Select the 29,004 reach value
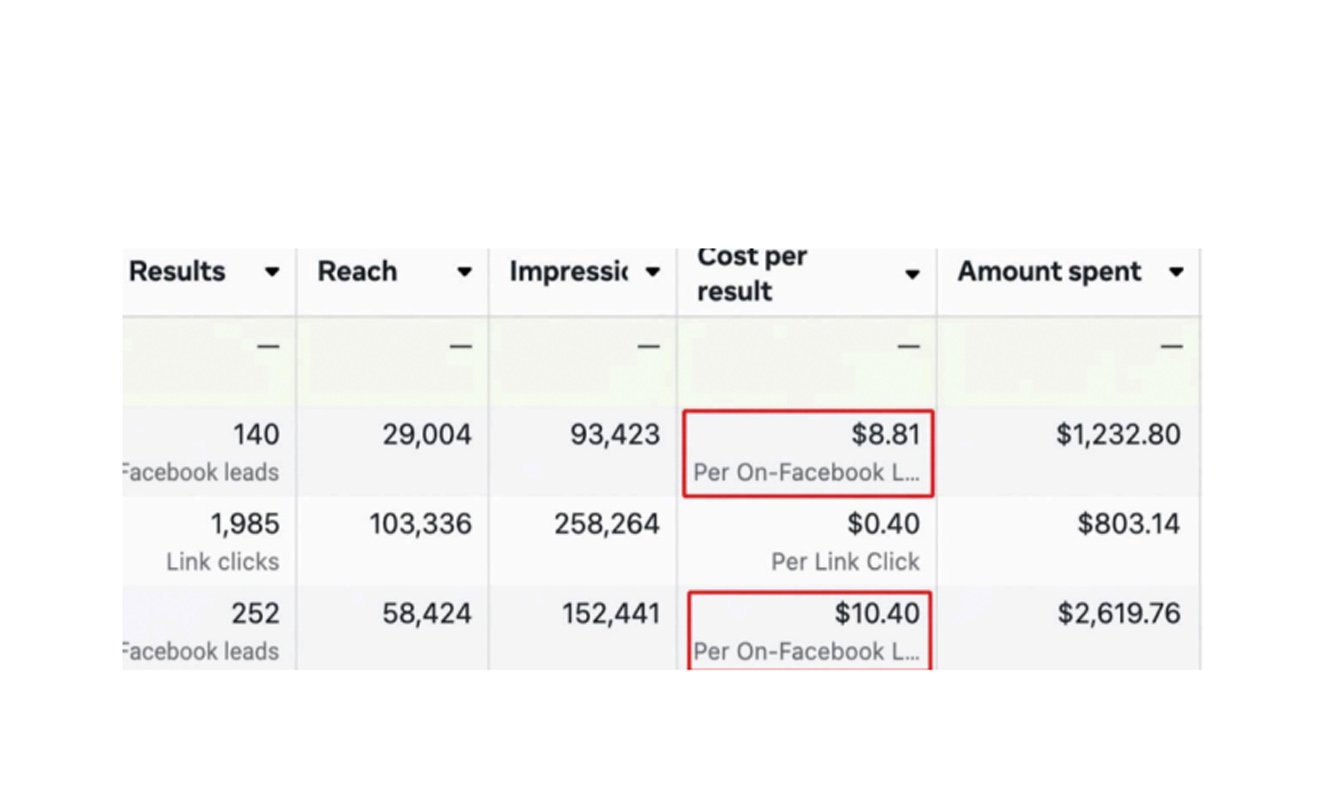Screen dimensions: 1338x798 coord(427,435)
